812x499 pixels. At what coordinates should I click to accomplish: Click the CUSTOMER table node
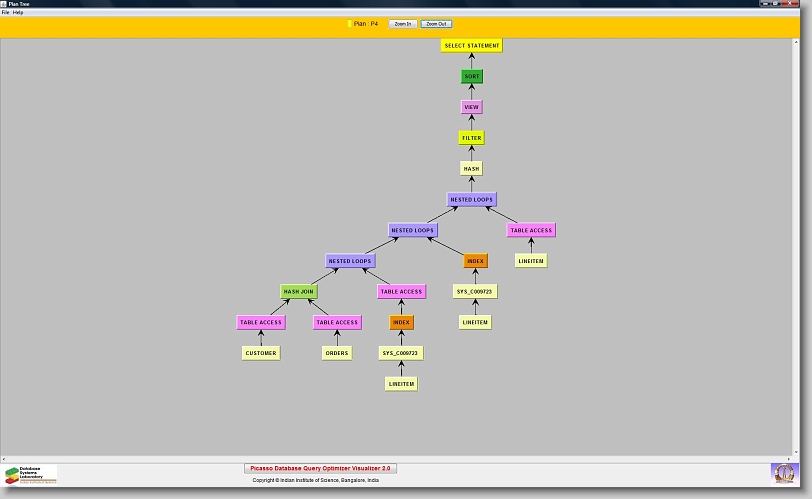(261, 353)
